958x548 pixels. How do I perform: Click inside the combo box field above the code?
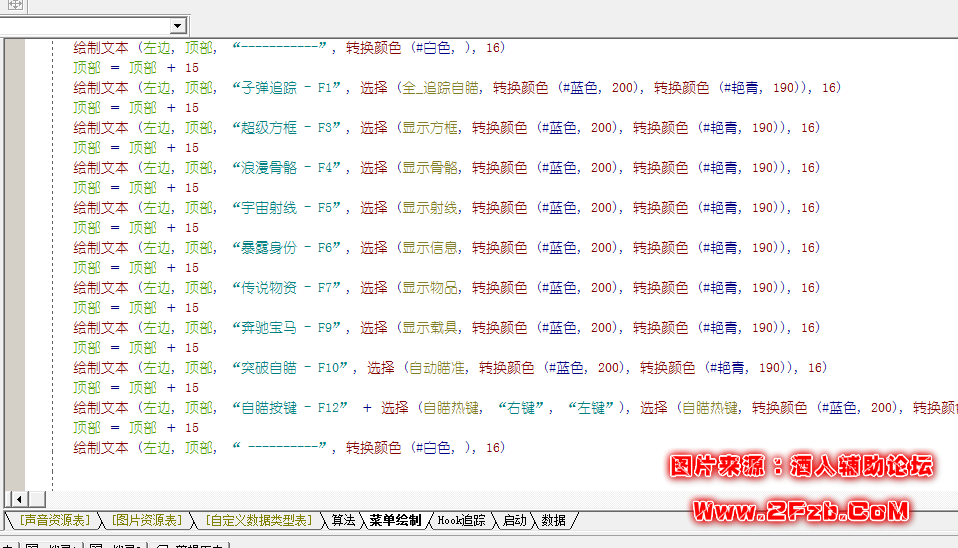coord(86,26)
